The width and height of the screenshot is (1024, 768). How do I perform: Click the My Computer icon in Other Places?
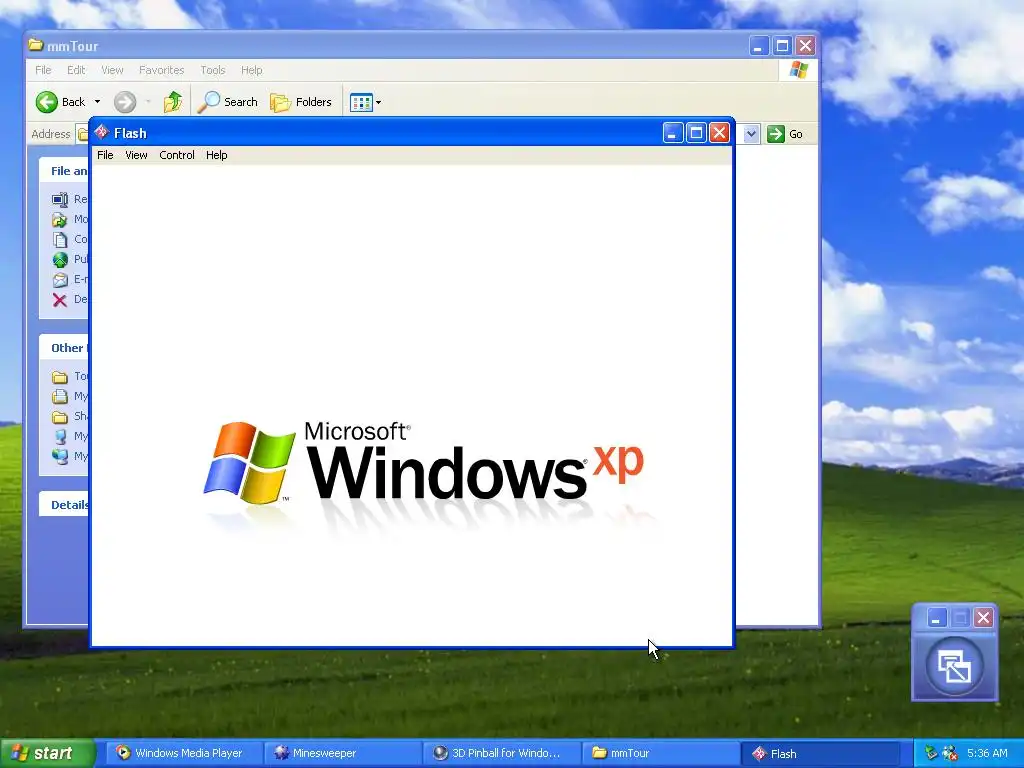pyautogui.click(x=59, y=436)
